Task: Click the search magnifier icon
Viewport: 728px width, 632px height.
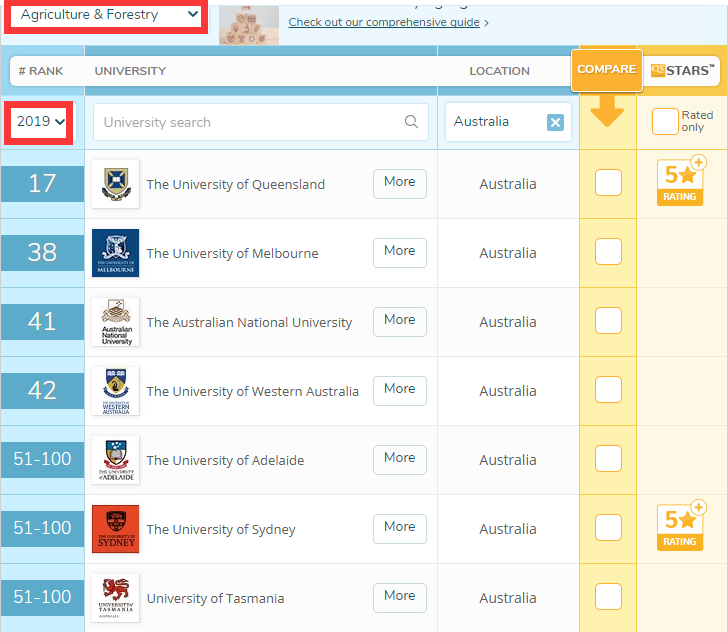Action: pos(411,122)
